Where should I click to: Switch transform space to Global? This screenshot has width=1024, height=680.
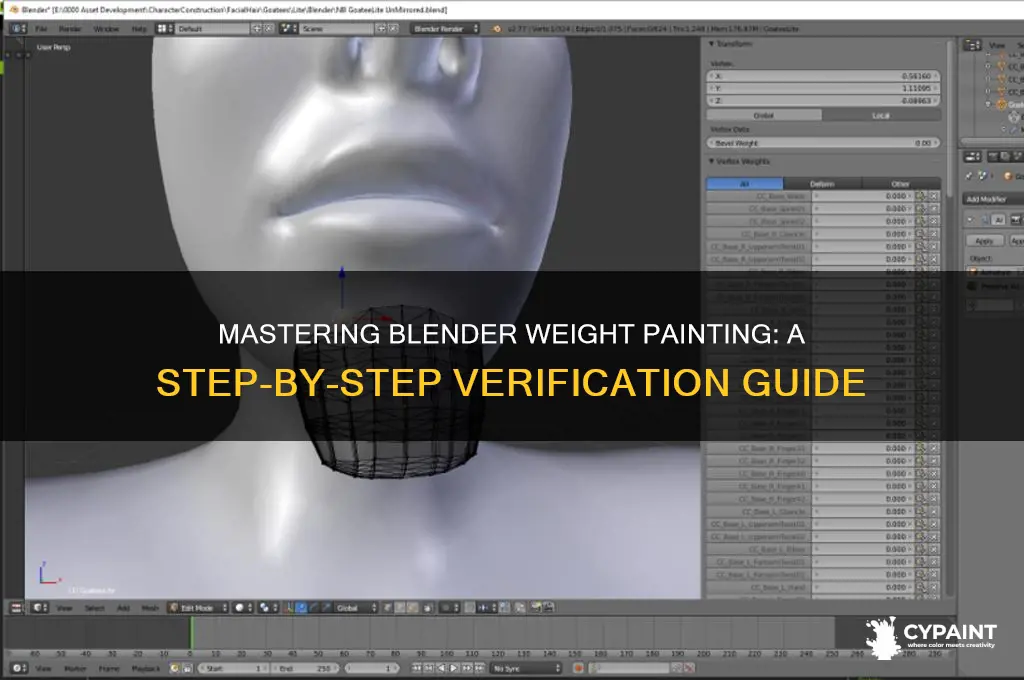point(764,116)
